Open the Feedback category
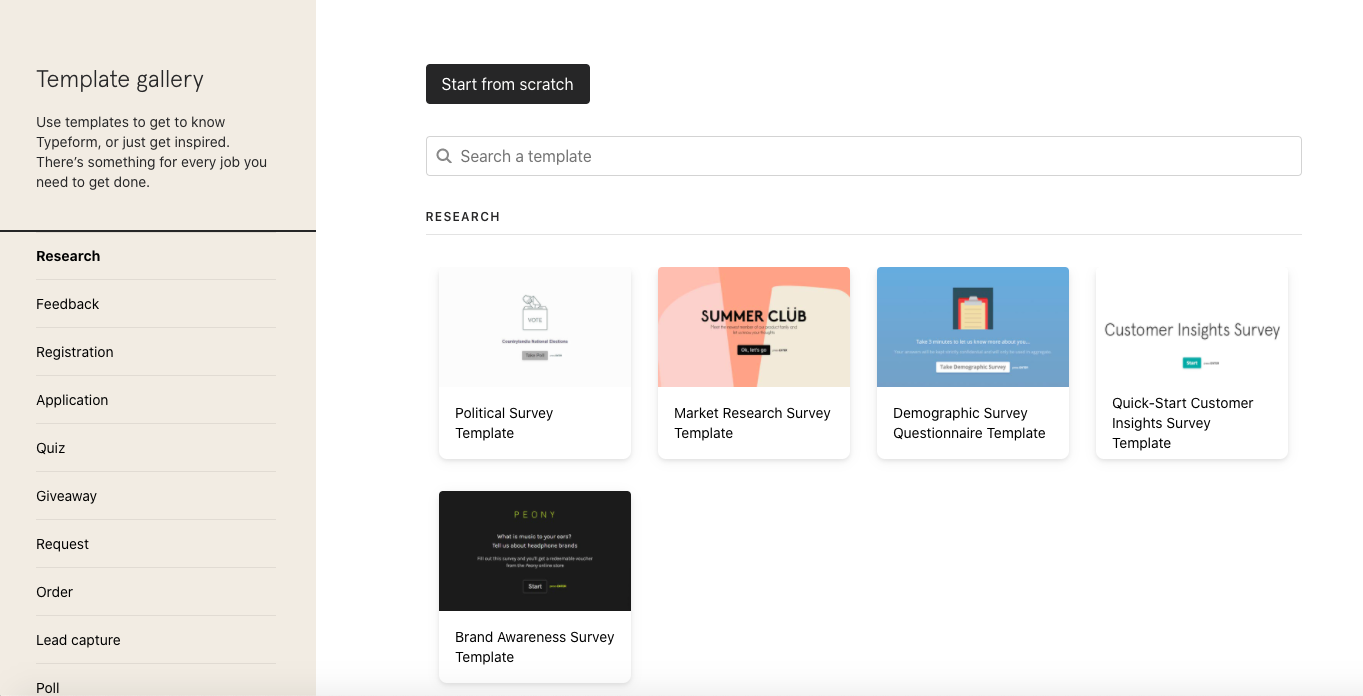 pos(68,304)
